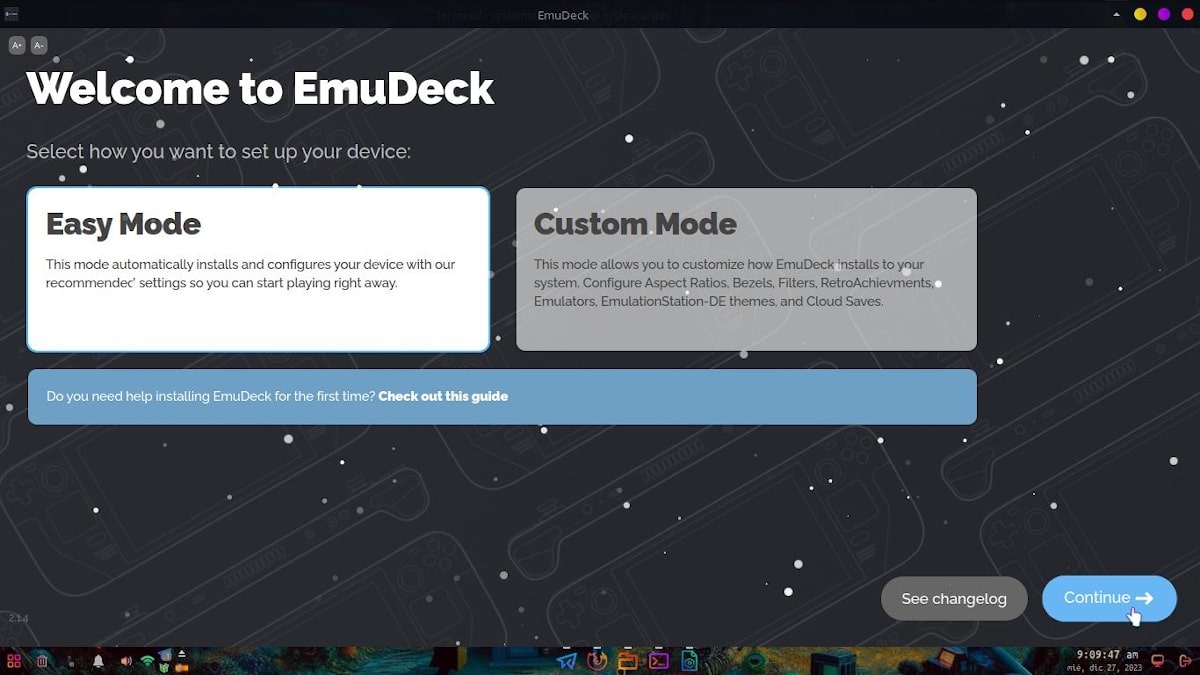Select the Easy Mode card
The height and width of the screenshot is (675, 1200).
[x=258, y=269]
